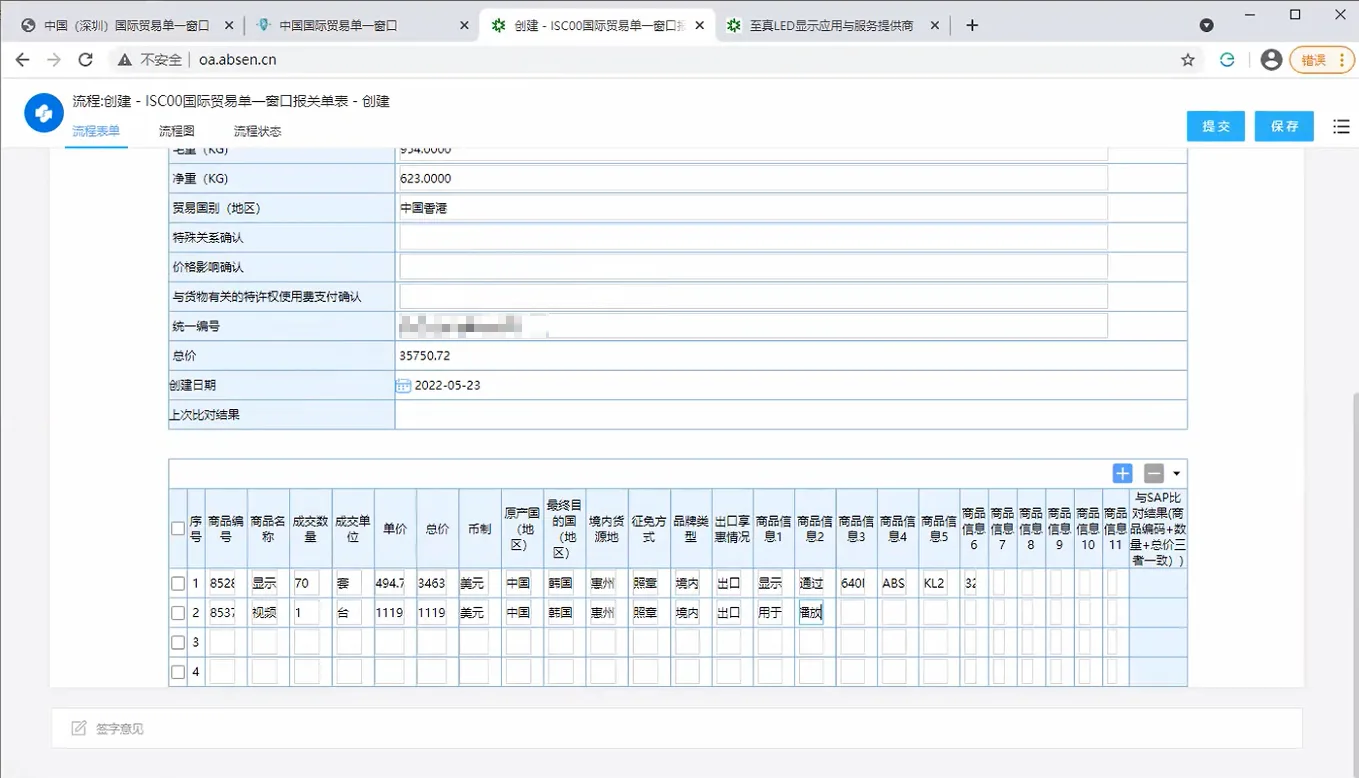
Task: Click the 总价 value 35750.72
Action: (x=425, y=355)
